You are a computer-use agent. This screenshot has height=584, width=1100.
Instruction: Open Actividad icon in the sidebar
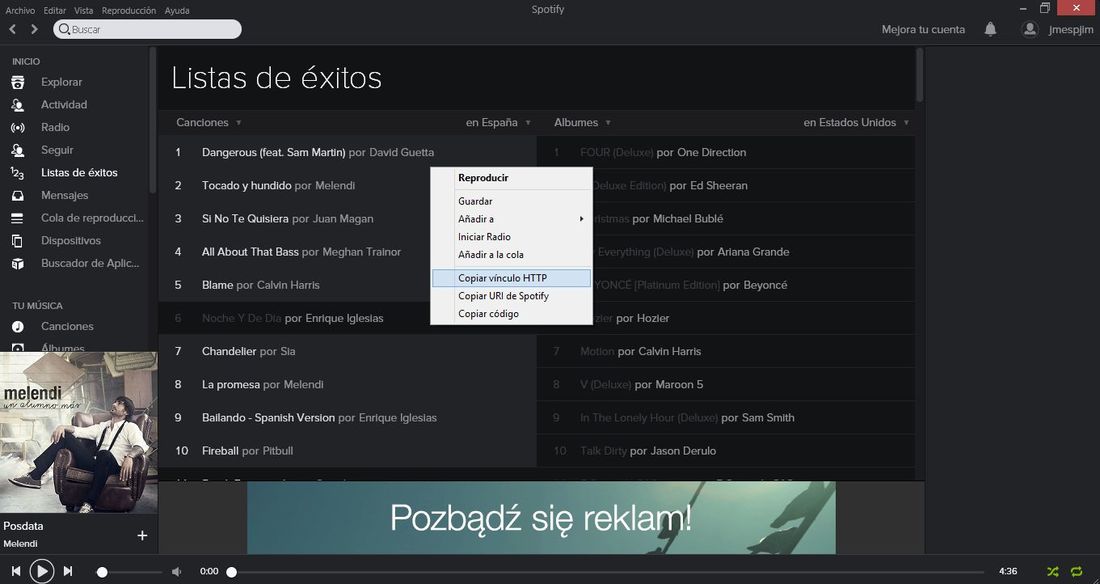[x=18, y=105]
